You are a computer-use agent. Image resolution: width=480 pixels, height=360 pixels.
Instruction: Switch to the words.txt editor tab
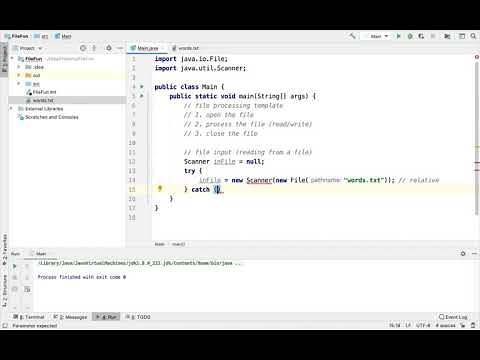click(x=185, y=48)
